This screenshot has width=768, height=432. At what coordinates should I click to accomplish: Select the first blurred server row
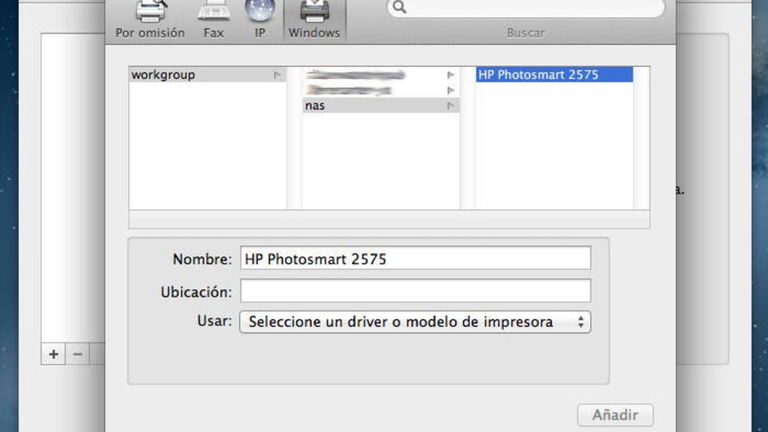click(381, 75)
